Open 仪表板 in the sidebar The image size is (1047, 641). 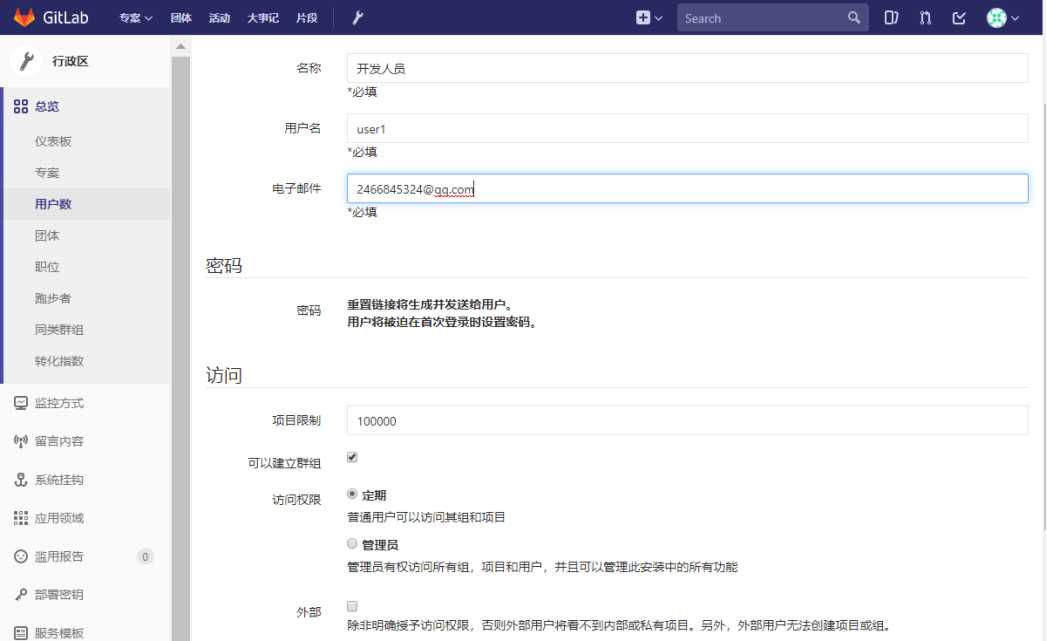(53, 142)
